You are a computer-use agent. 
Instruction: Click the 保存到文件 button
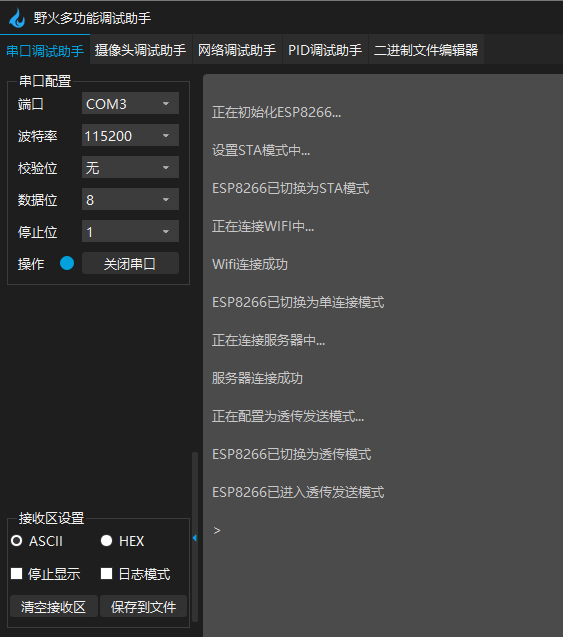point(143,607)
